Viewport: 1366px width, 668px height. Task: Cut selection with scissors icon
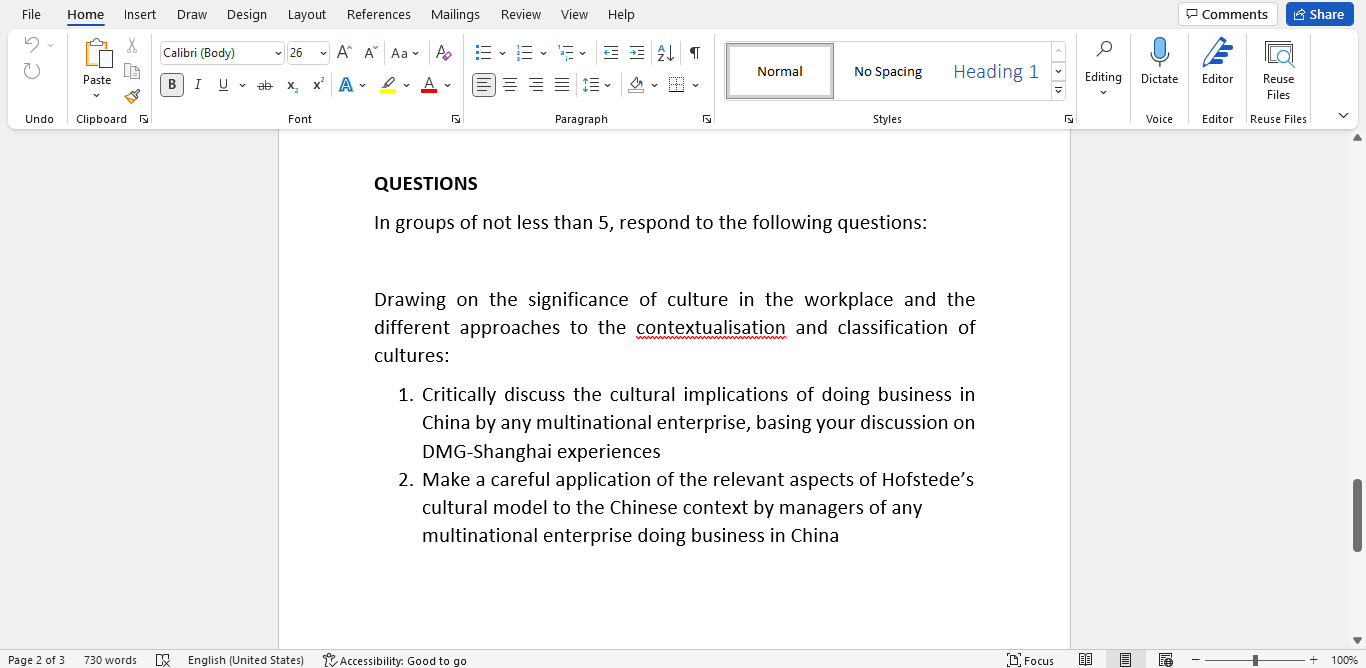[x=132, y=46]
